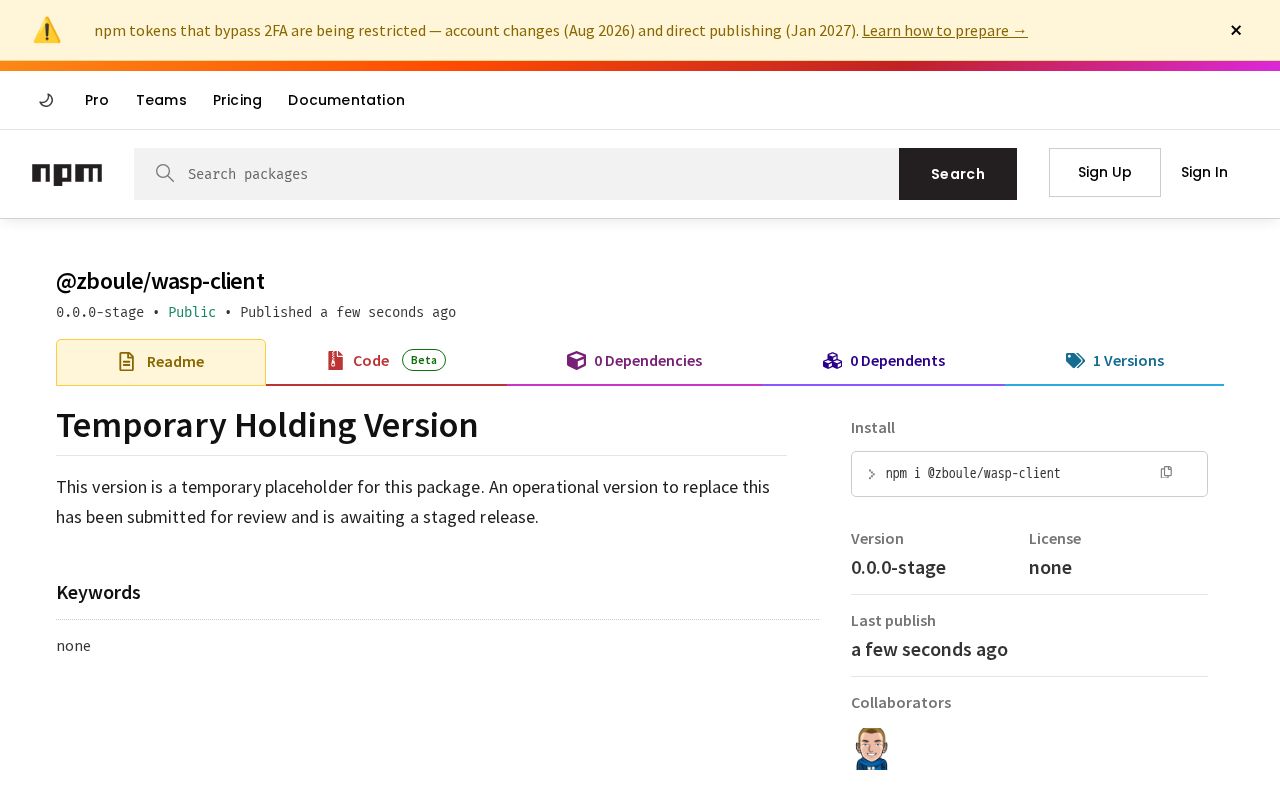This screenshot has height=800, width=1280.
Task: Open the Documentation link
Action: [x=346, y=100]
